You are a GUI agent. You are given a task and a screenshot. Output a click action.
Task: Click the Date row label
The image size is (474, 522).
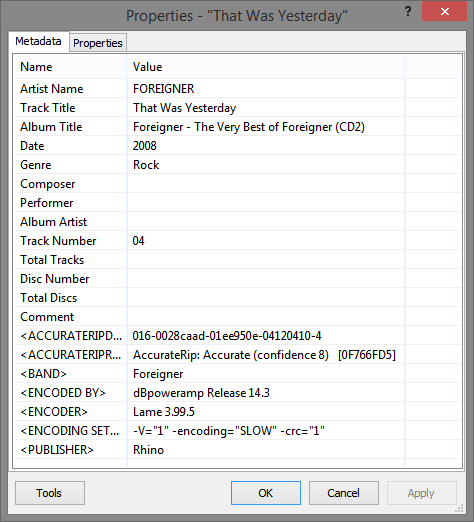coord(32,146)
